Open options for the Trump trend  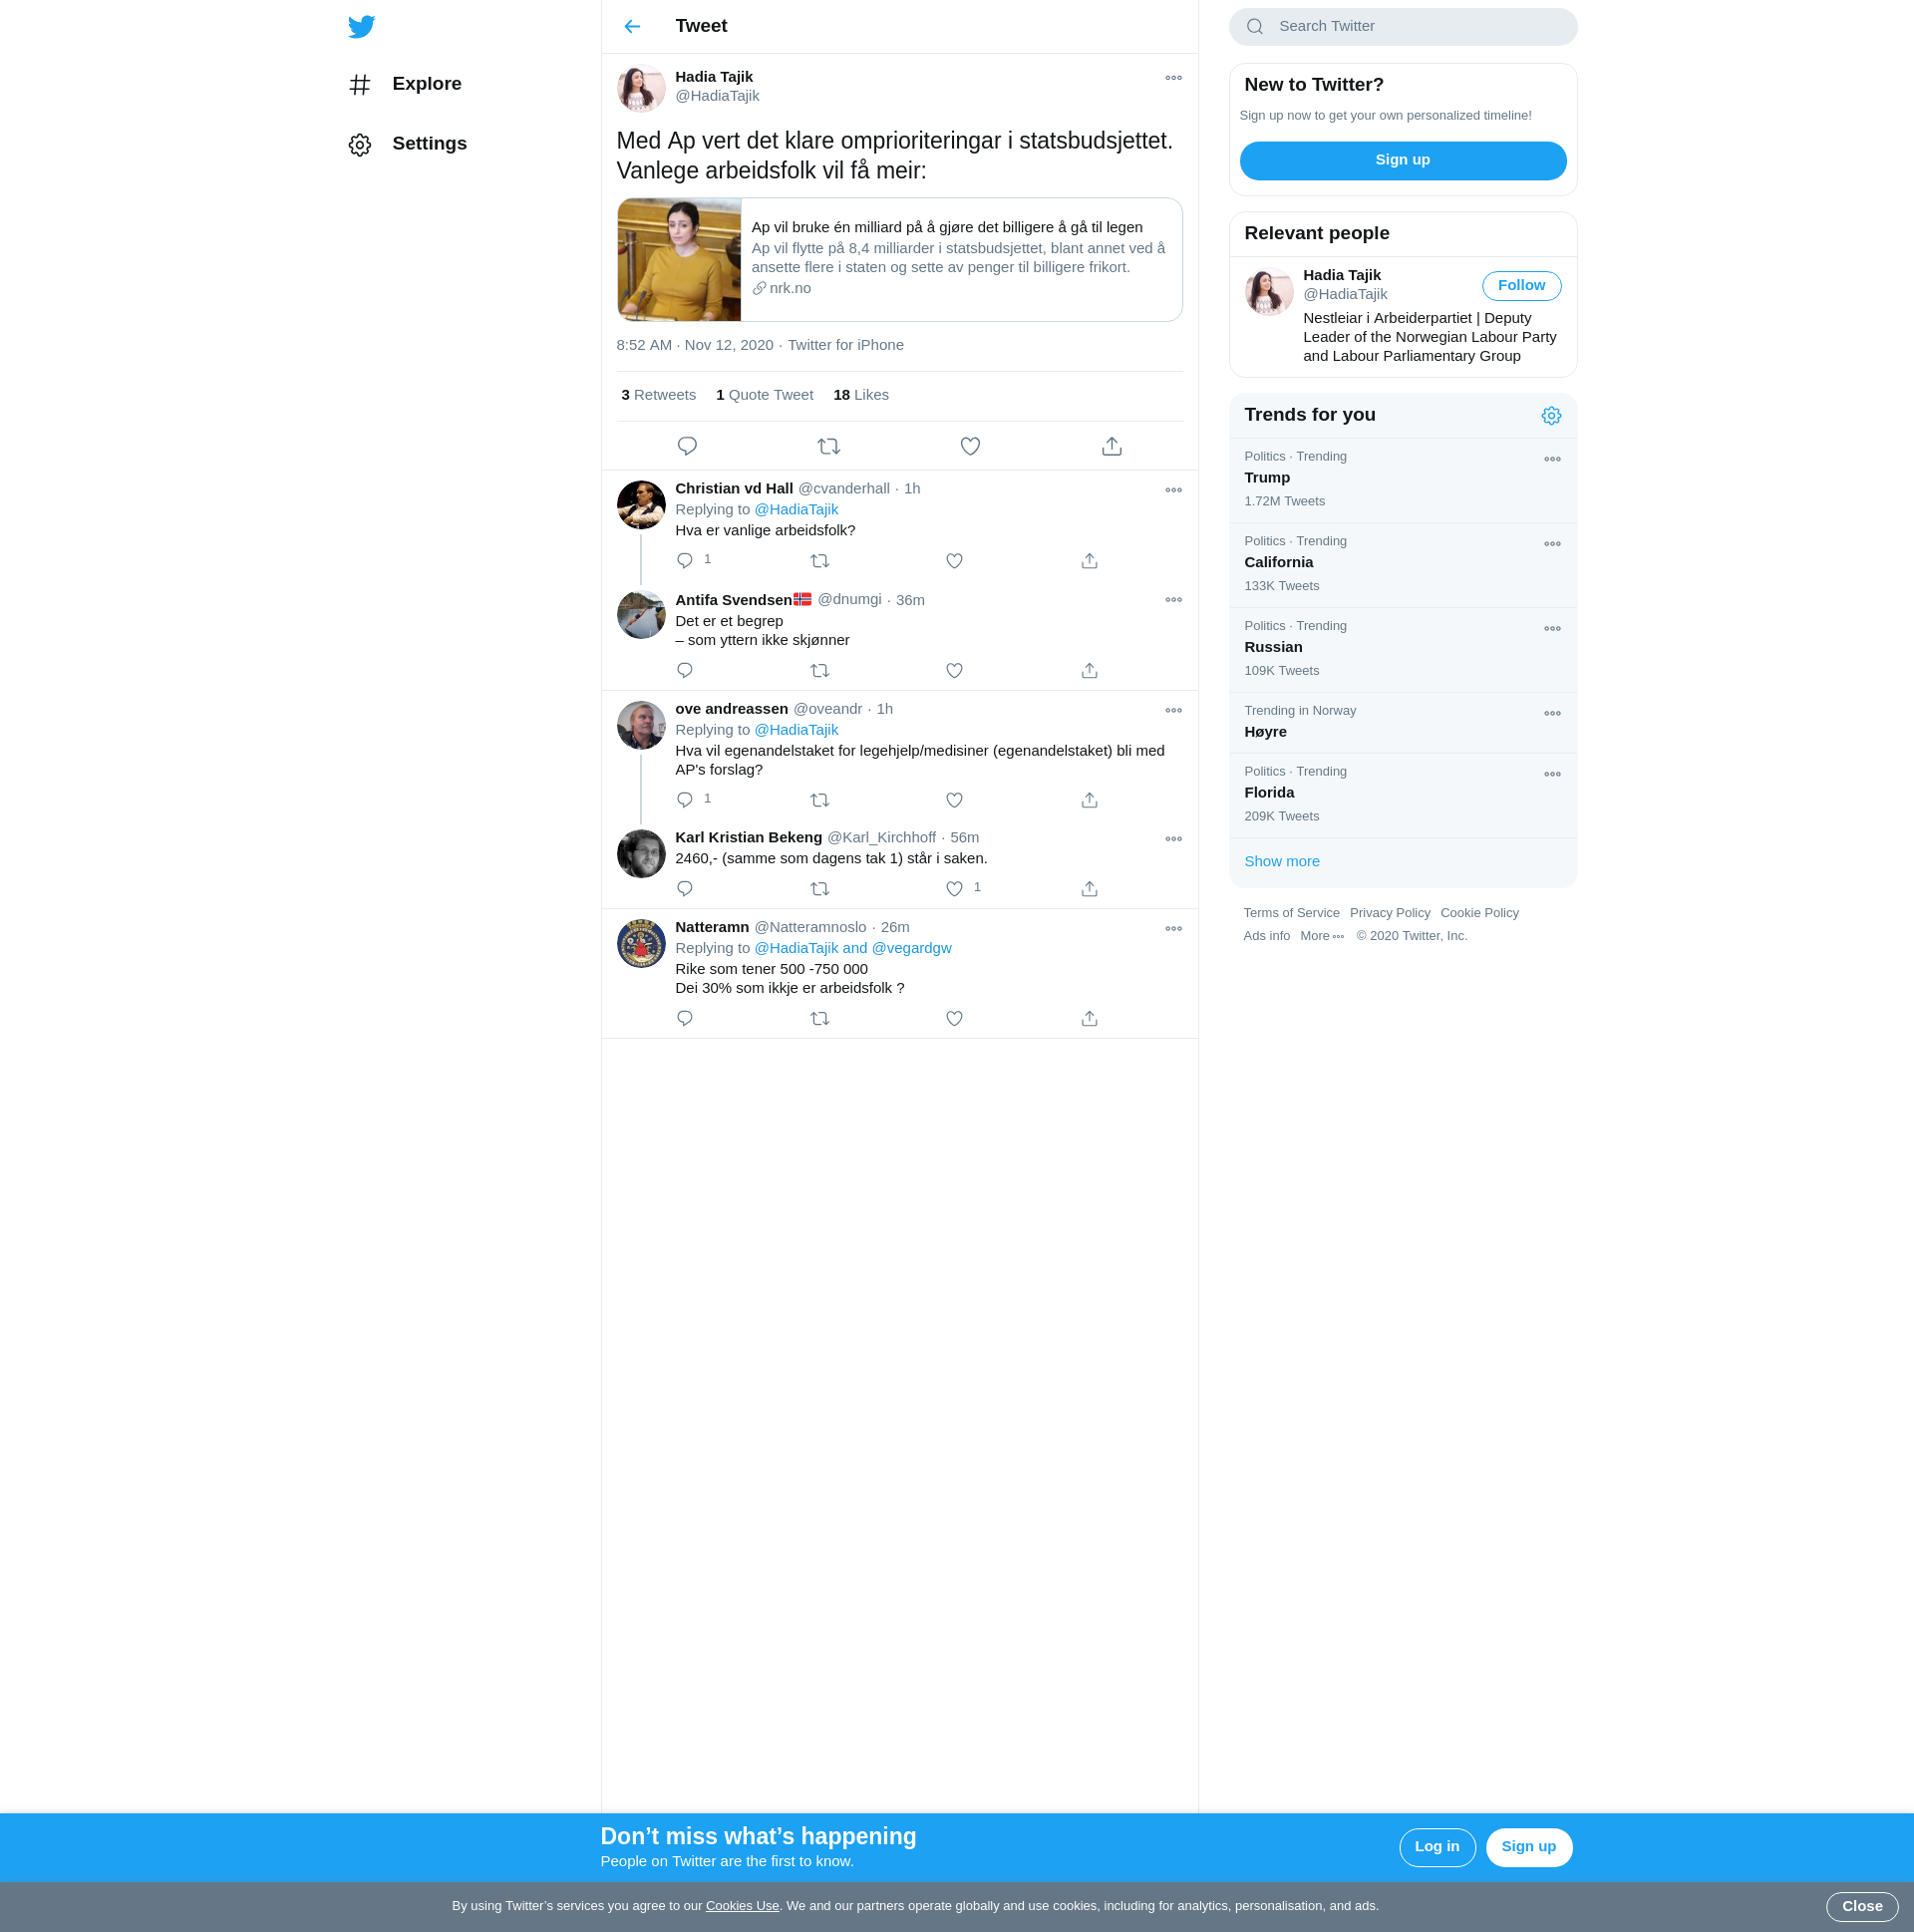point(1551,460)
